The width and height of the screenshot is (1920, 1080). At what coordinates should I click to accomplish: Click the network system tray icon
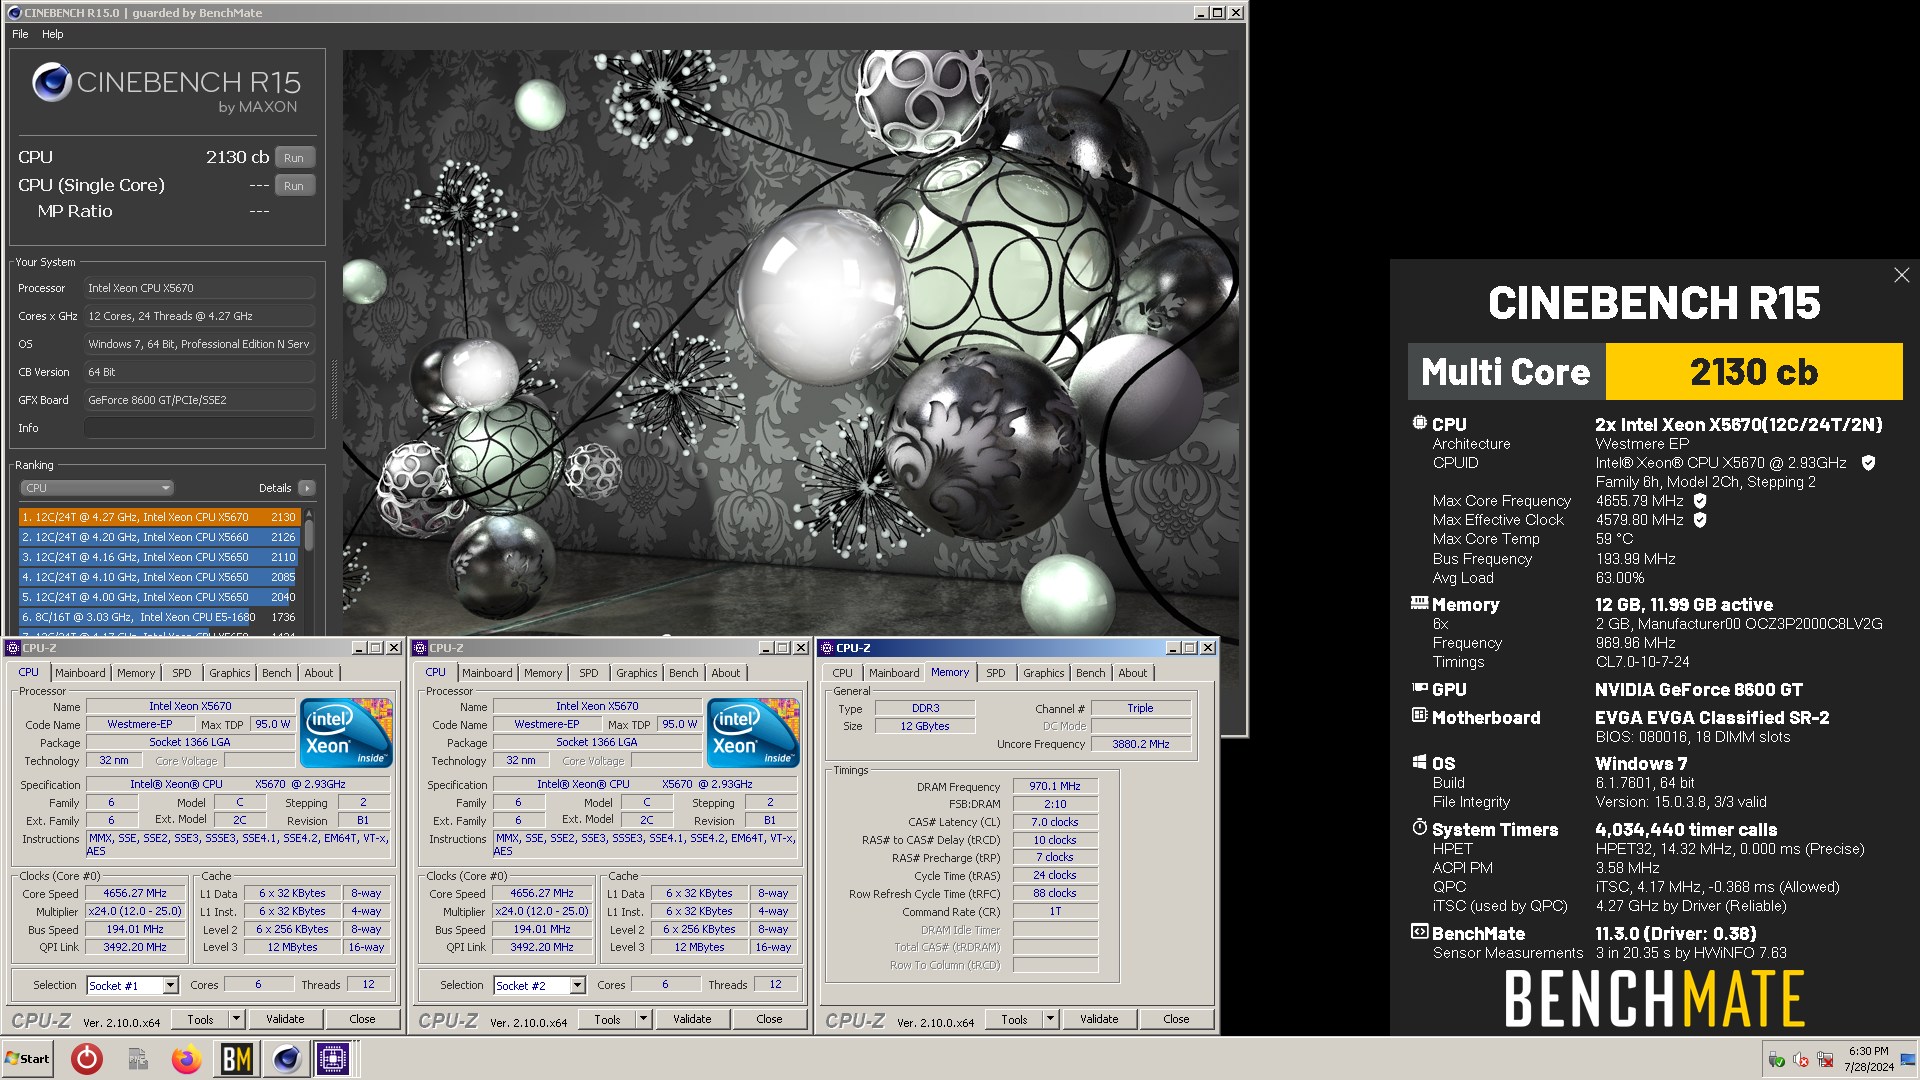pyautogui.click(x=1825, y=1059)
